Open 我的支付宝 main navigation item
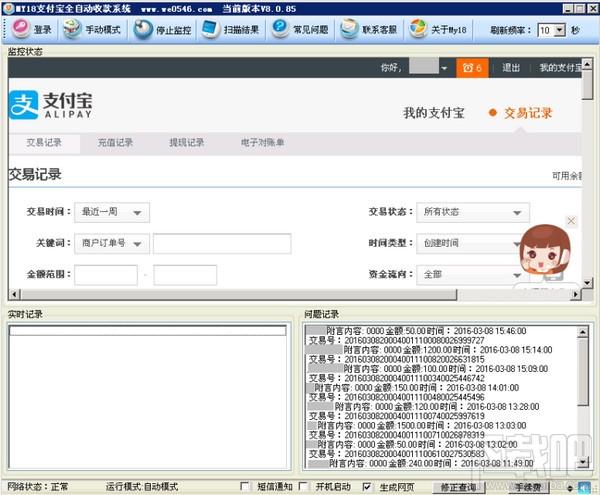Screen dimensions: 600x495 [x=434, y=113]
